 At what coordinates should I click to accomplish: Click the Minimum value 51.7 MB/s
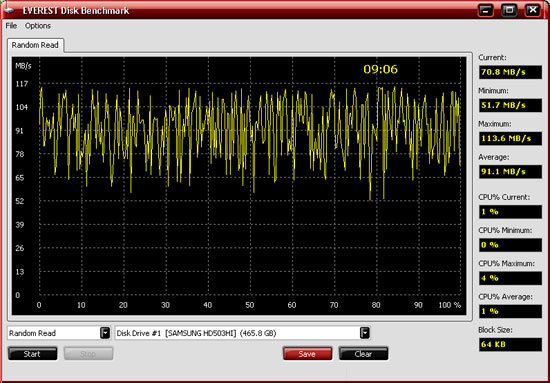(x=510, y=105)
